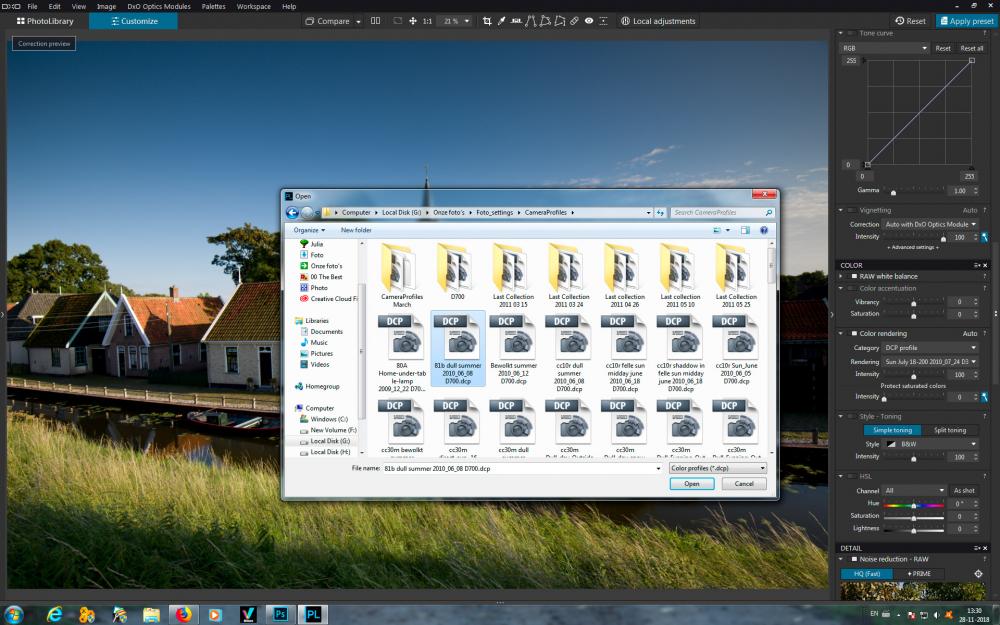
Task: Pick the white balance eyedropper tool
Action: [501, 21]
